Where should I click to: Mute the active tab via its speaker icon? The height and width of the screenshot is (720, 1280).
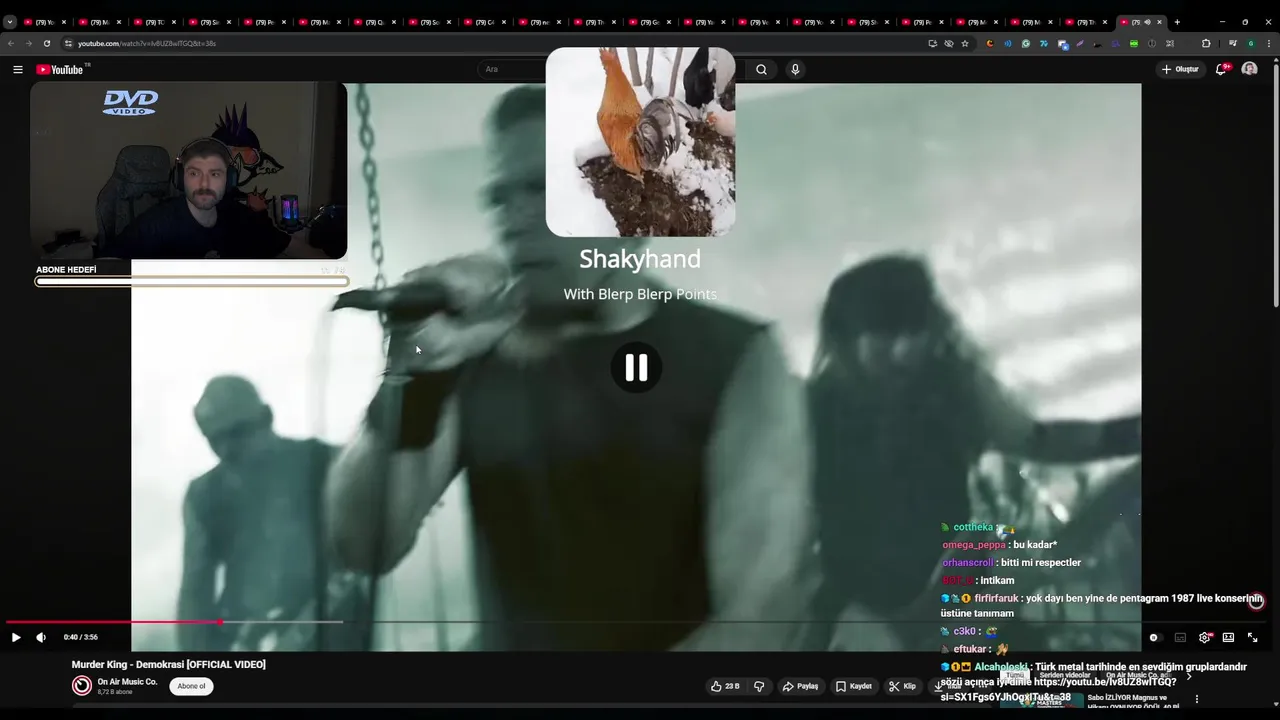(x=1147, y=22)
